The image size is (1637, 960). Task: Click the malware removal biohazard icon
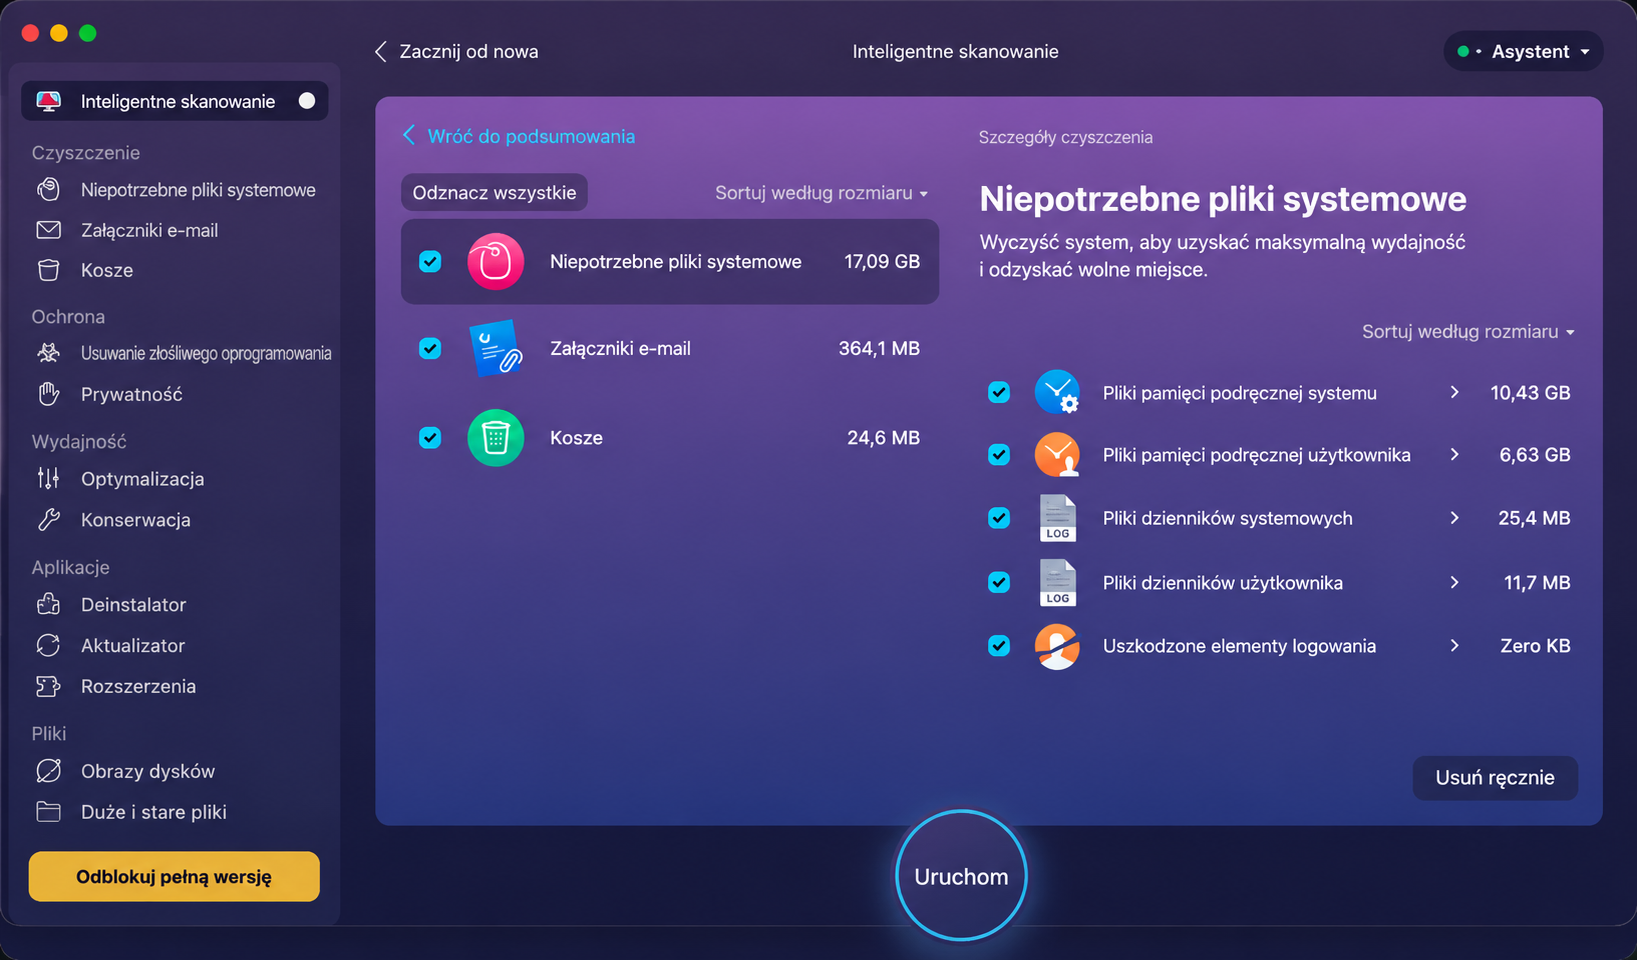tap(48, 353)
